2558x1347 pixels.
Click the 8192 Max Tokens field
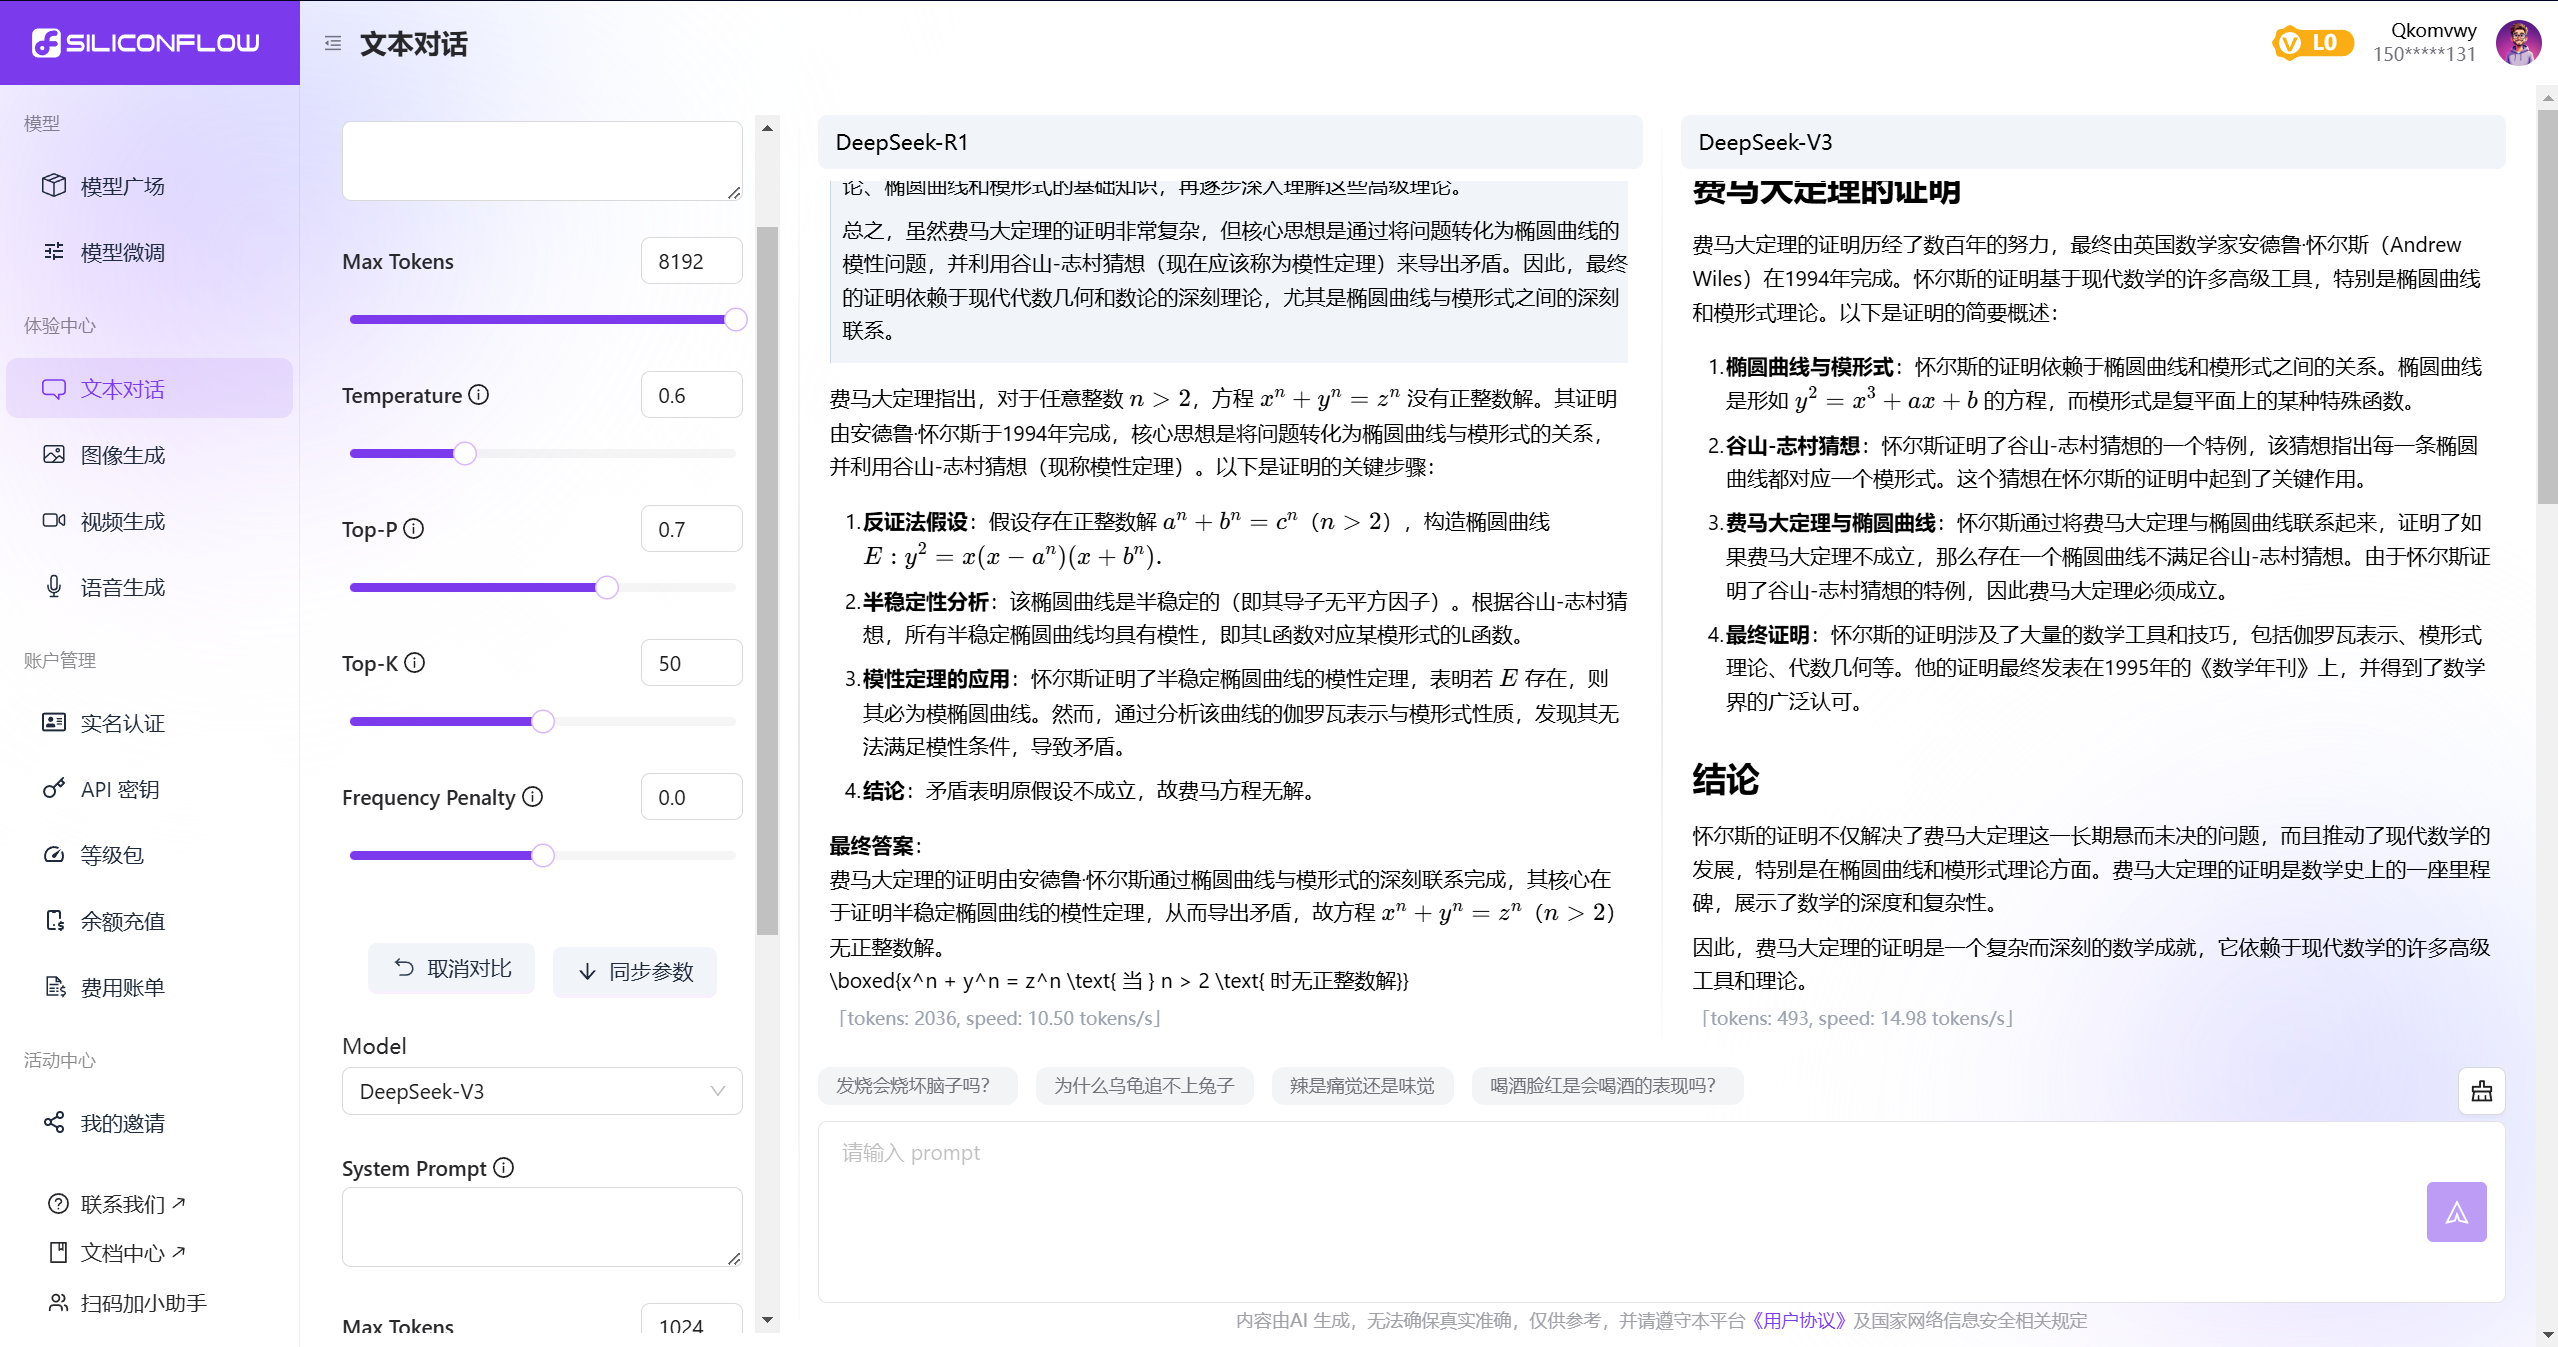[x=692, y=261]
